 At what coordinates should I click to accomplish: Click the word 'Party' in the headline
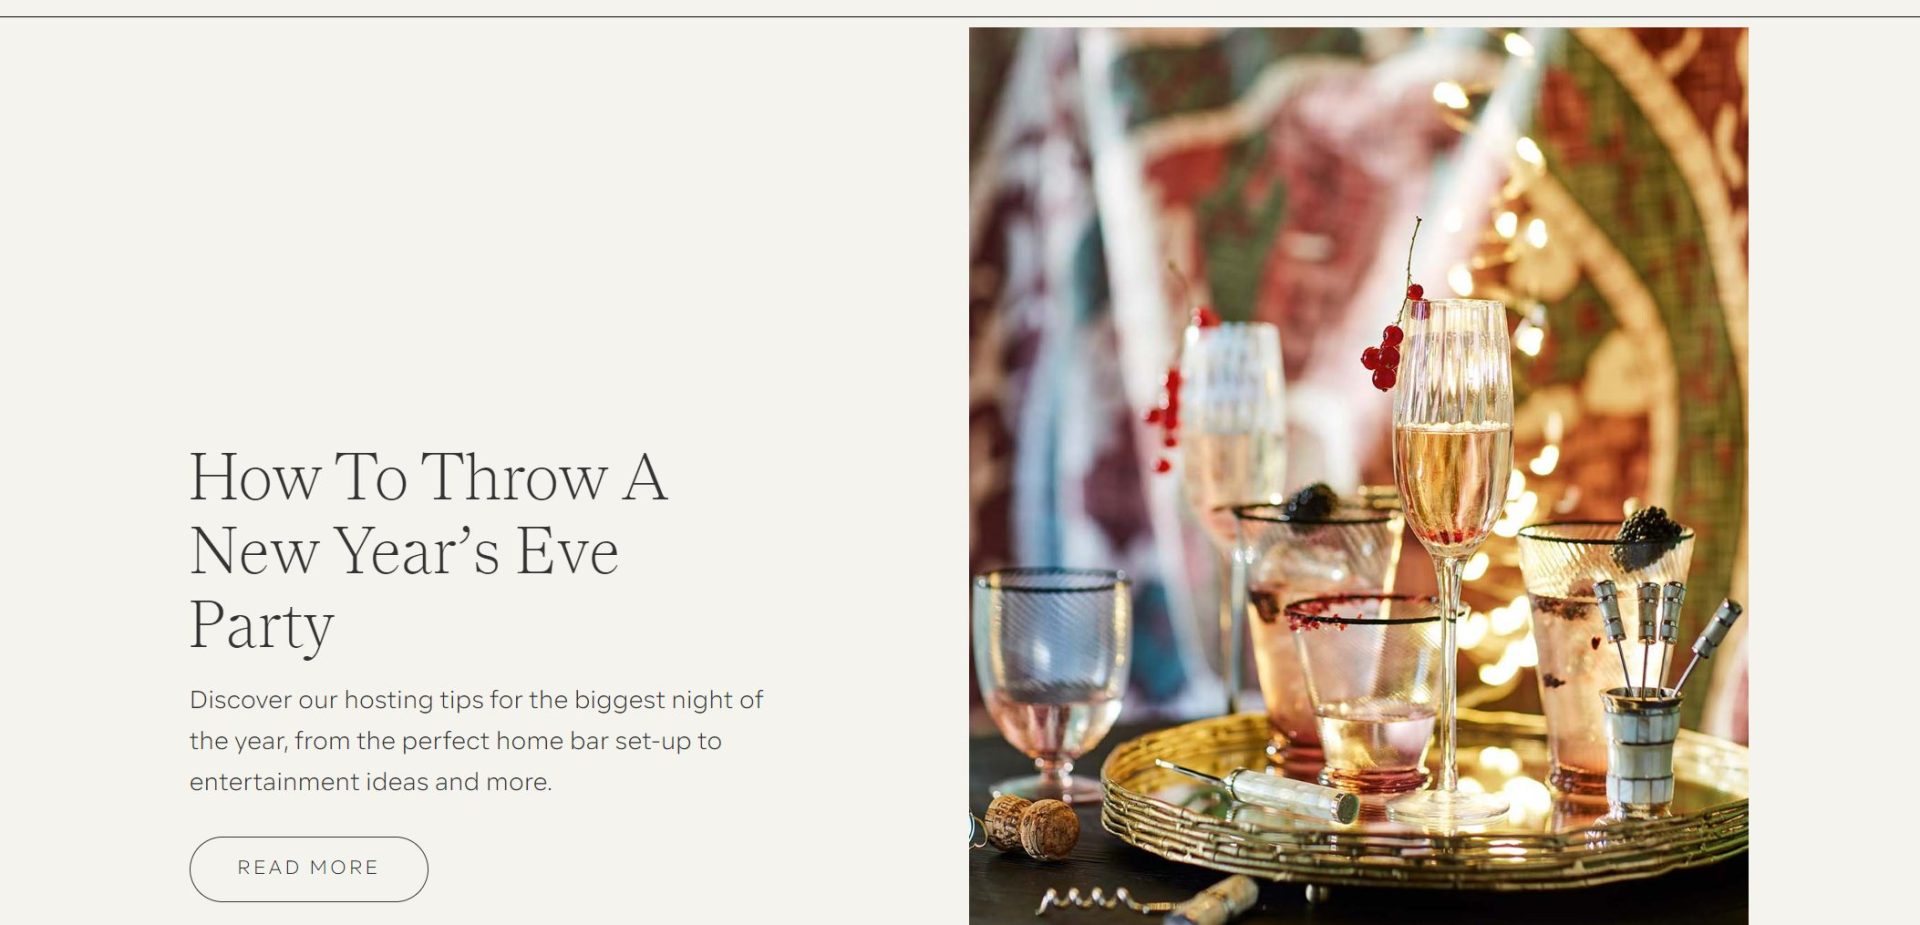coord(261,626)
